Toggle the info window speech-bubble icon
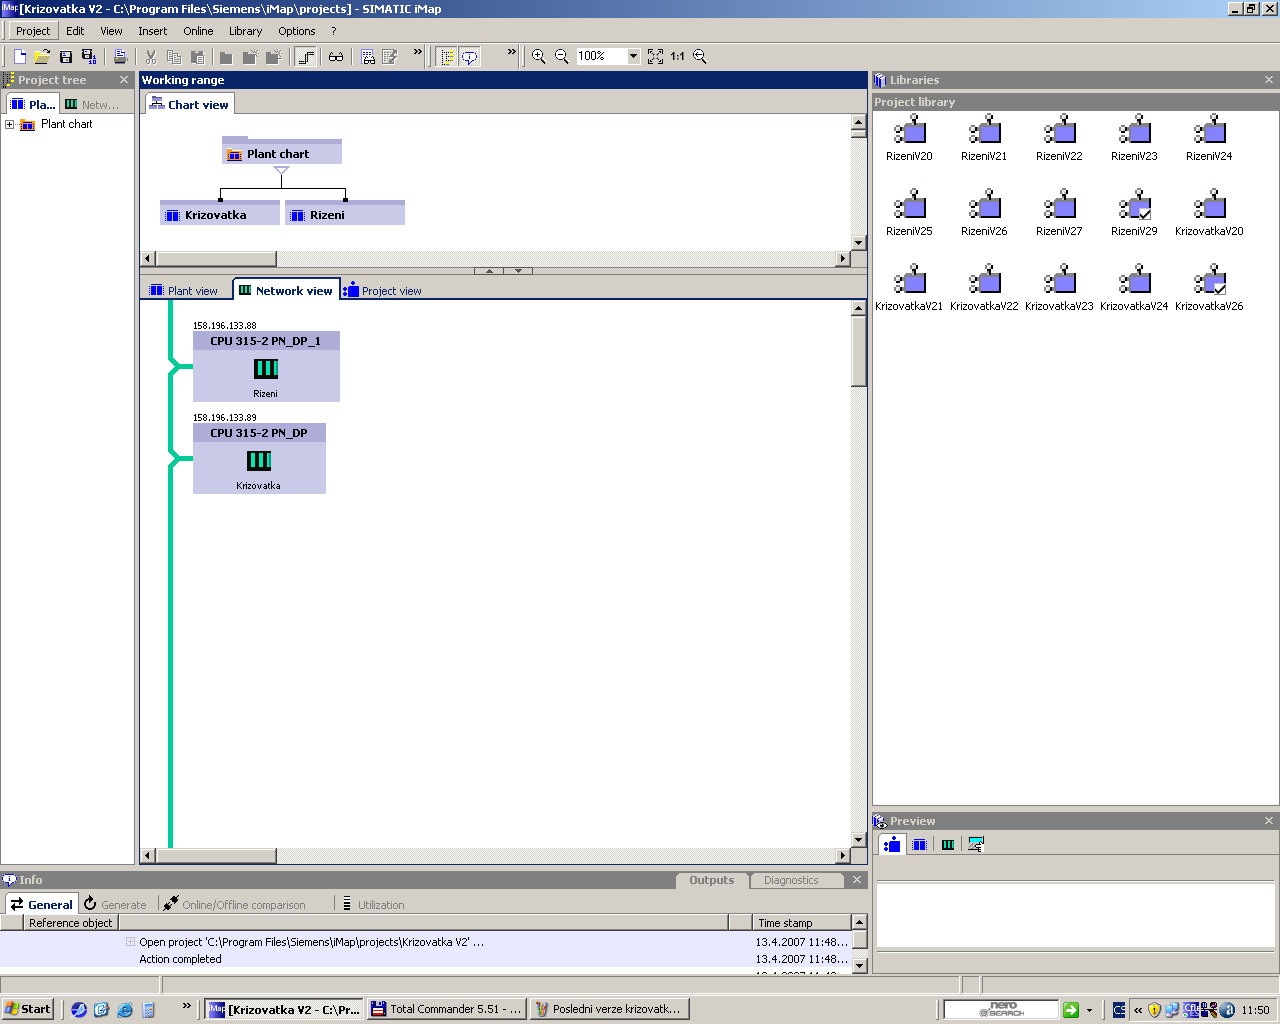The width and height of the screenshot is (1280, 1024). pos(469,57)
